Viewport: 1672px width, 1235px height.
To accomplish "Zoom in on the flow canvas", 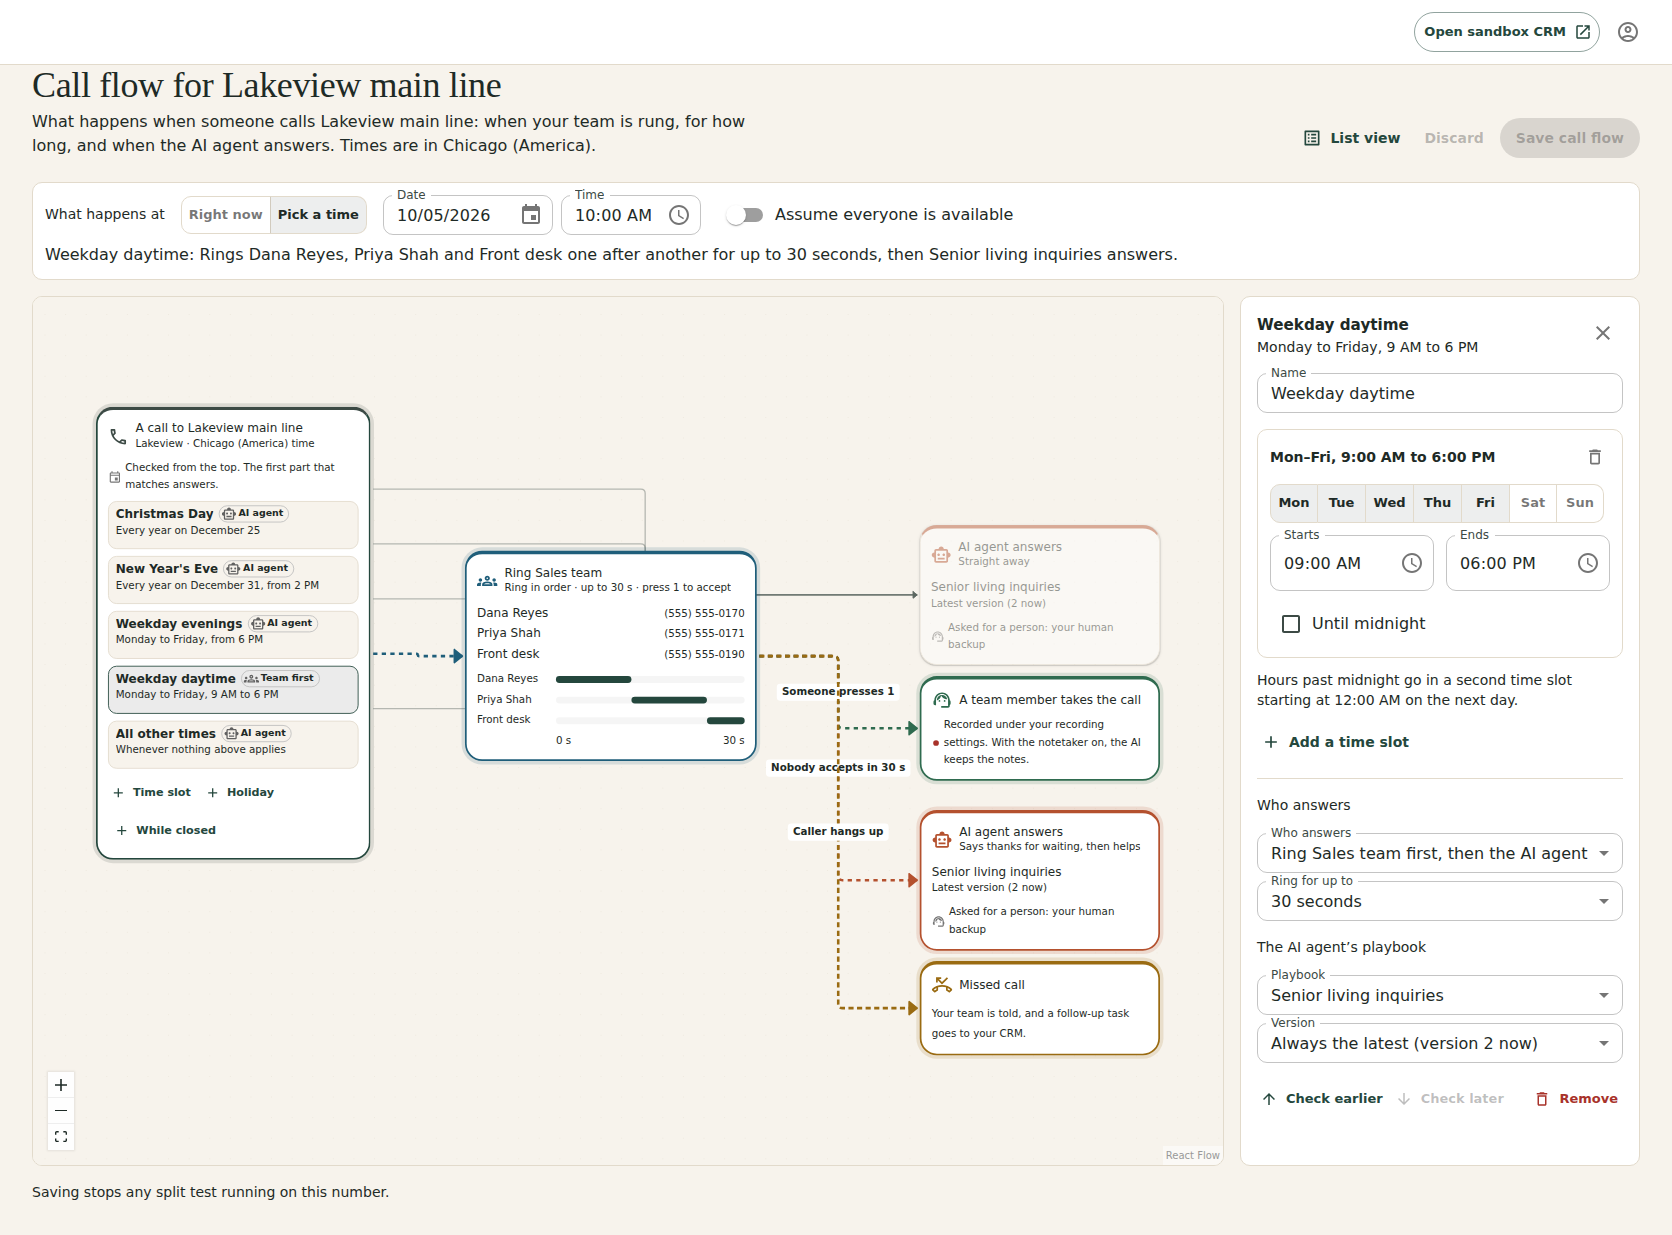I will tap(61, 1085).
